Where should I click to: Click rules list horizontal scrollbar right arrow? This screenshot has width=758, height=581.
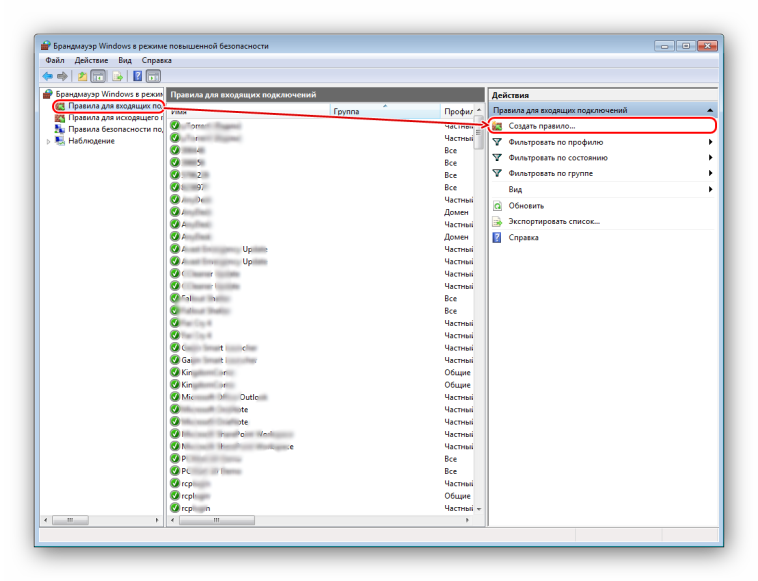pyautogui.click(x=467, y=520)
